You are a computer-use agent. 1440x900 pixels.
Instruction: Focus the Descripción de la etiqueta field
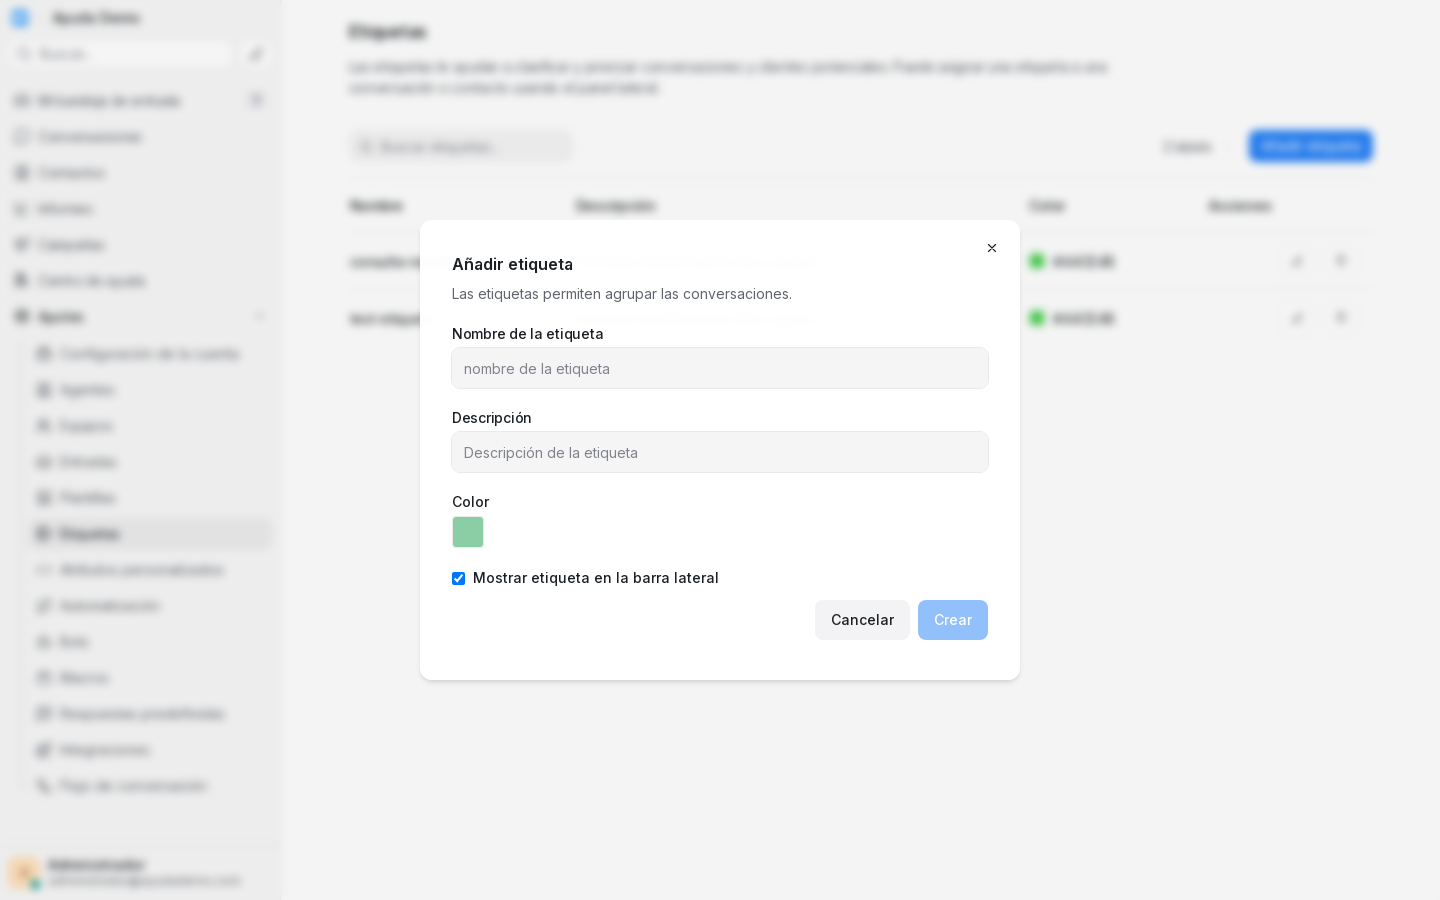click(x=720, y=452)
